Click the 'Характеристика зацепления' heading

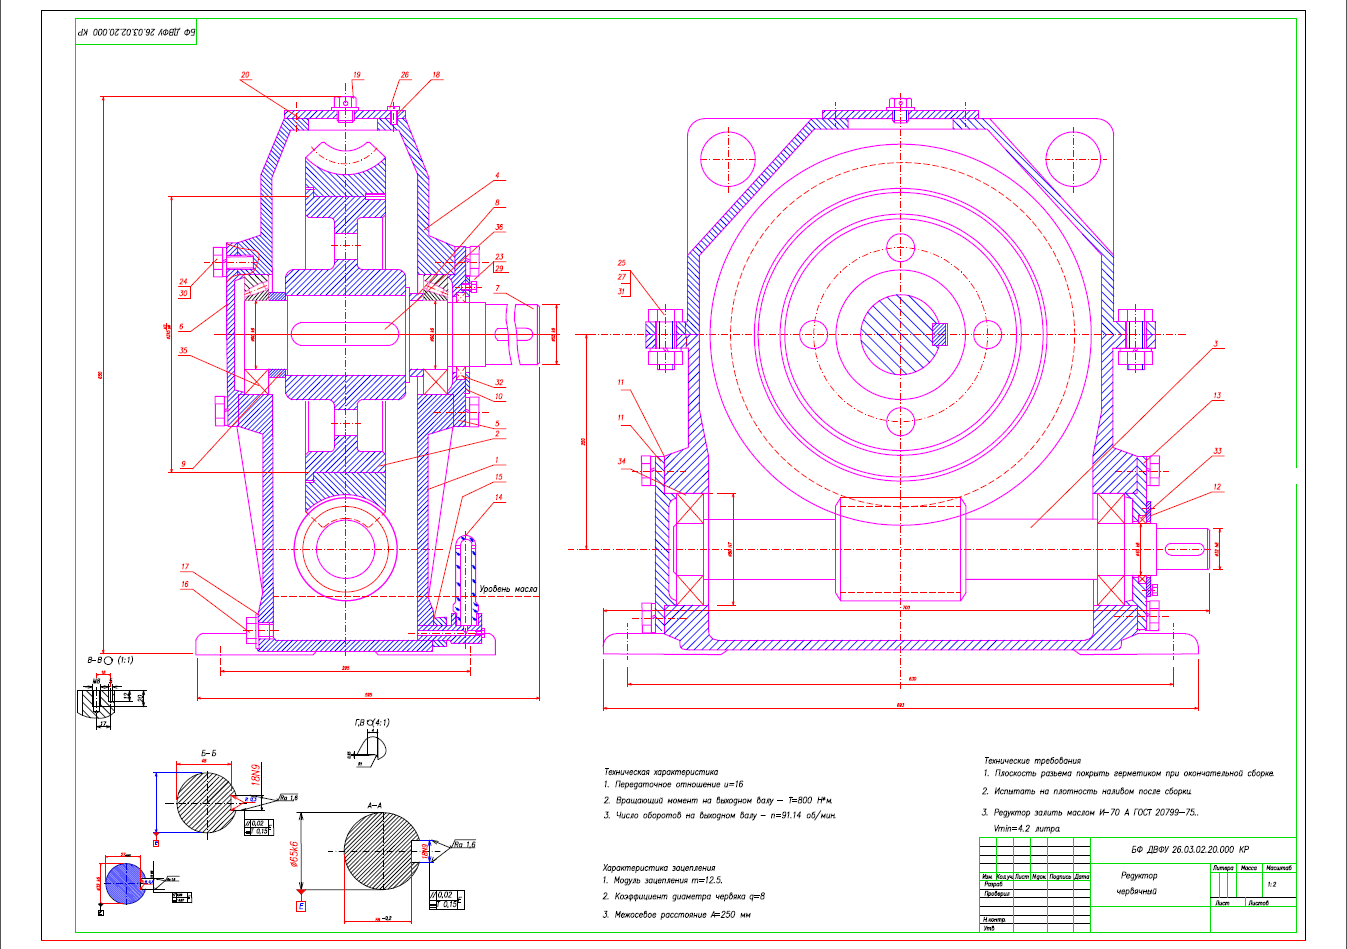click(x=659, y=868)
